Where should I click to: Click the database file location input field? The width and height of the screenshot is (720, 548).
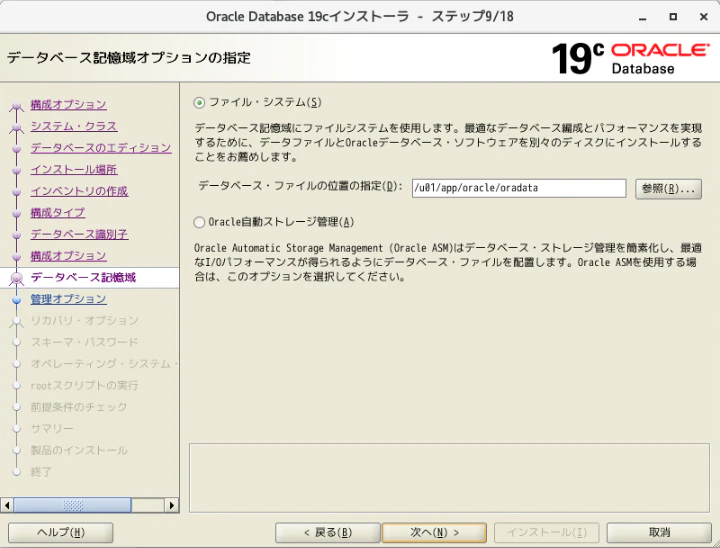pyautogui.click(x=519, y=188)
